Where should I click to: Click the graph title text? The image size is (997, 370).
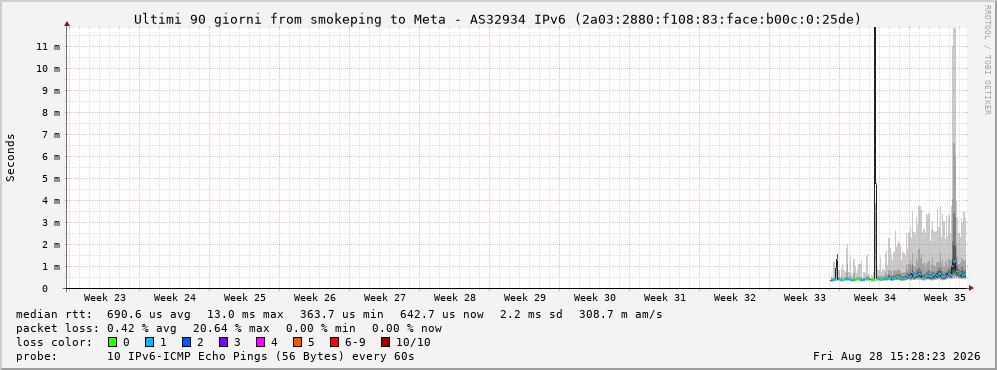[497, 20]
